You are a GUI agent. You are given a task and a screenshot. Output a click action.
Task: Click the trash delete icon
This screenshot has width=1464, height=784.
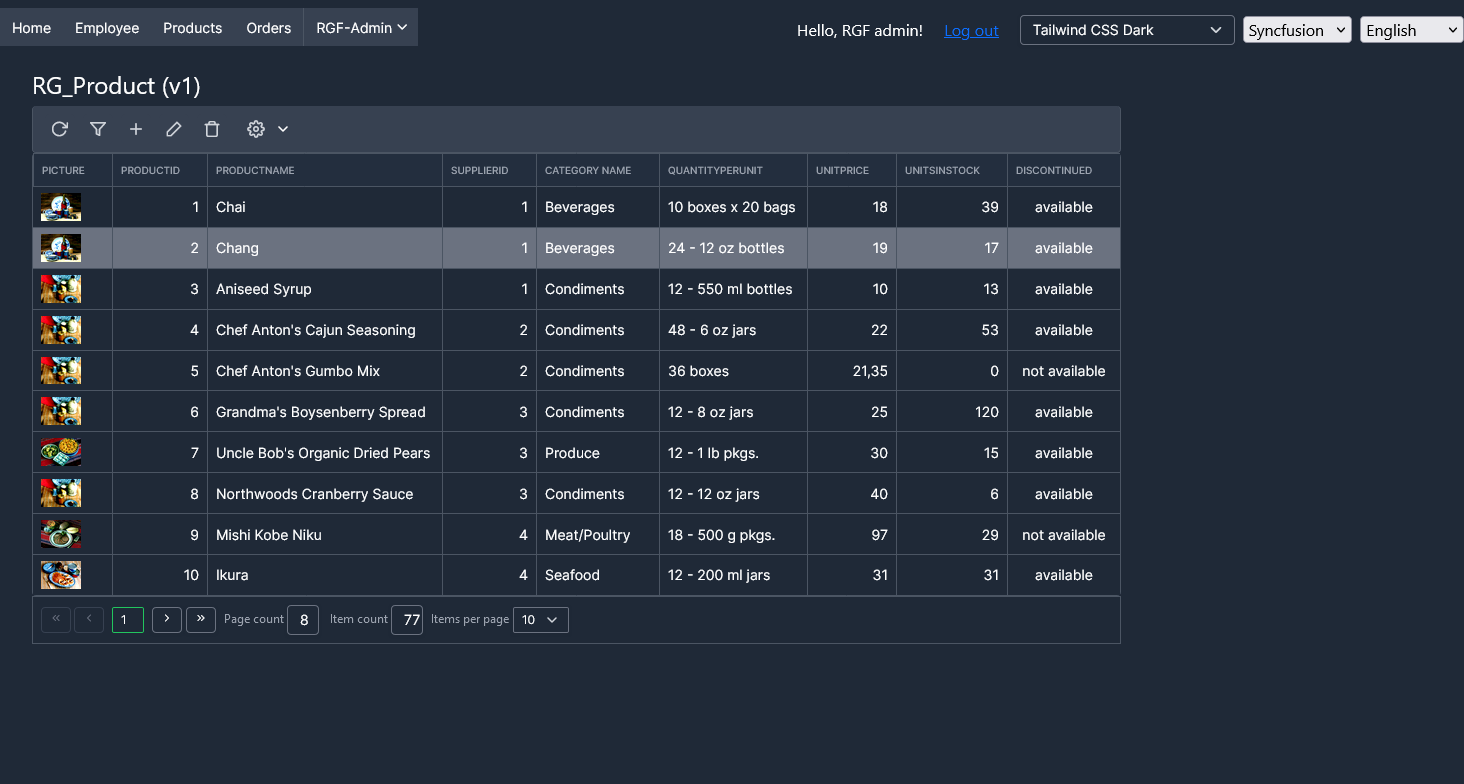212,129
